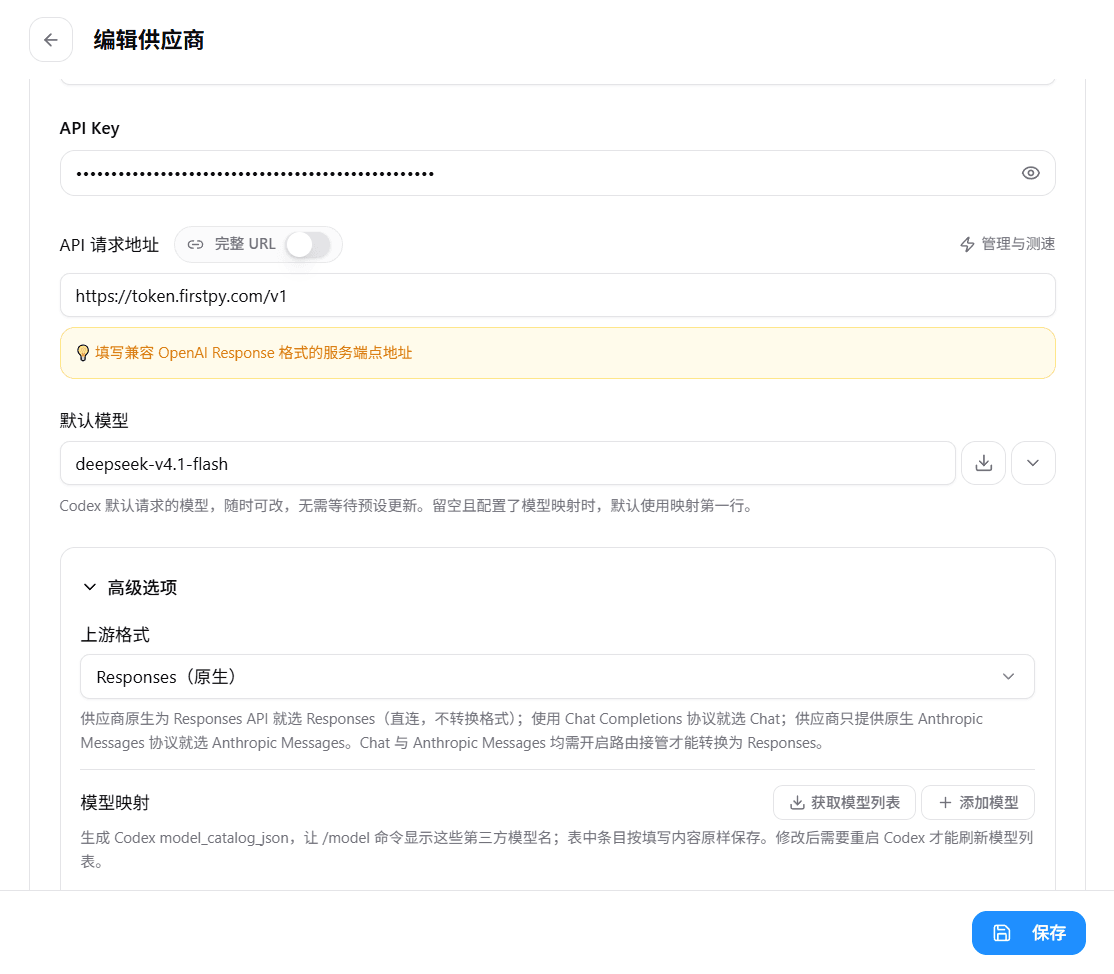Viewport: 1114px width, 974px height.
Task: Click the link icon beside 完整 URL
Action: 195,244
